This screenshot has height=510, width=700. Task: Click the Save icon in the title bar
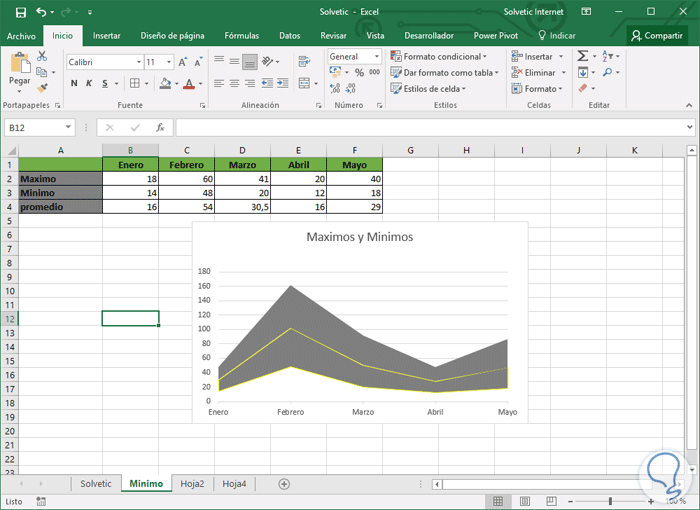[x=20, y=12]
